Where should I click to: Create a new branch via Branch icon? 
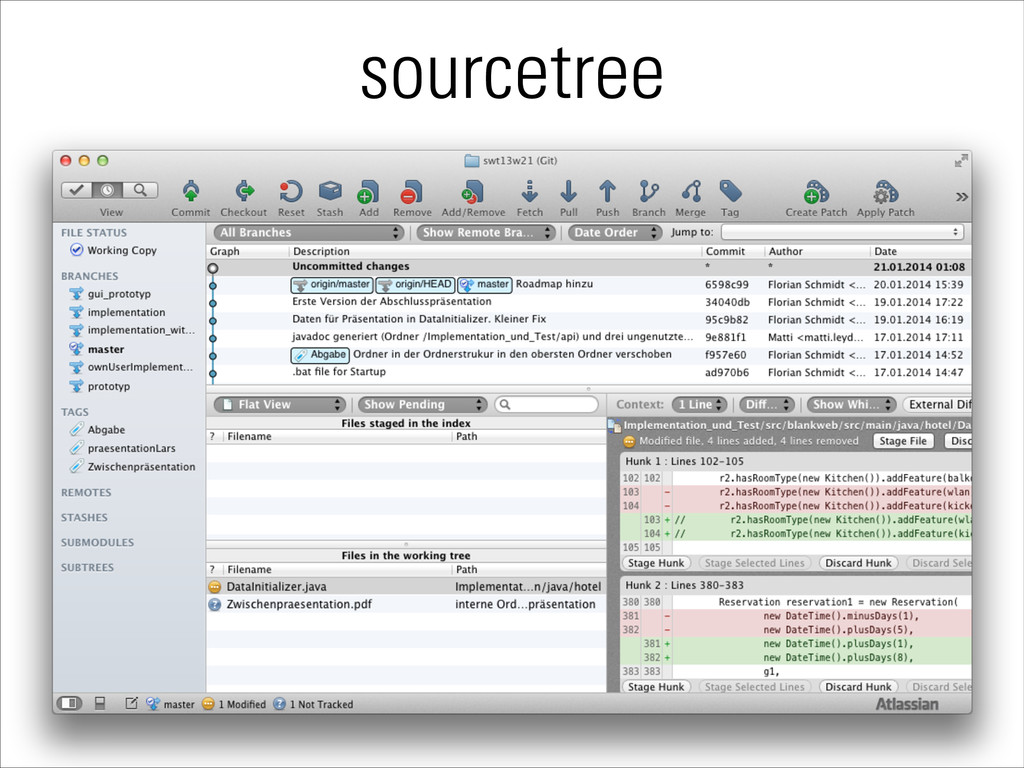click(648, 192)
